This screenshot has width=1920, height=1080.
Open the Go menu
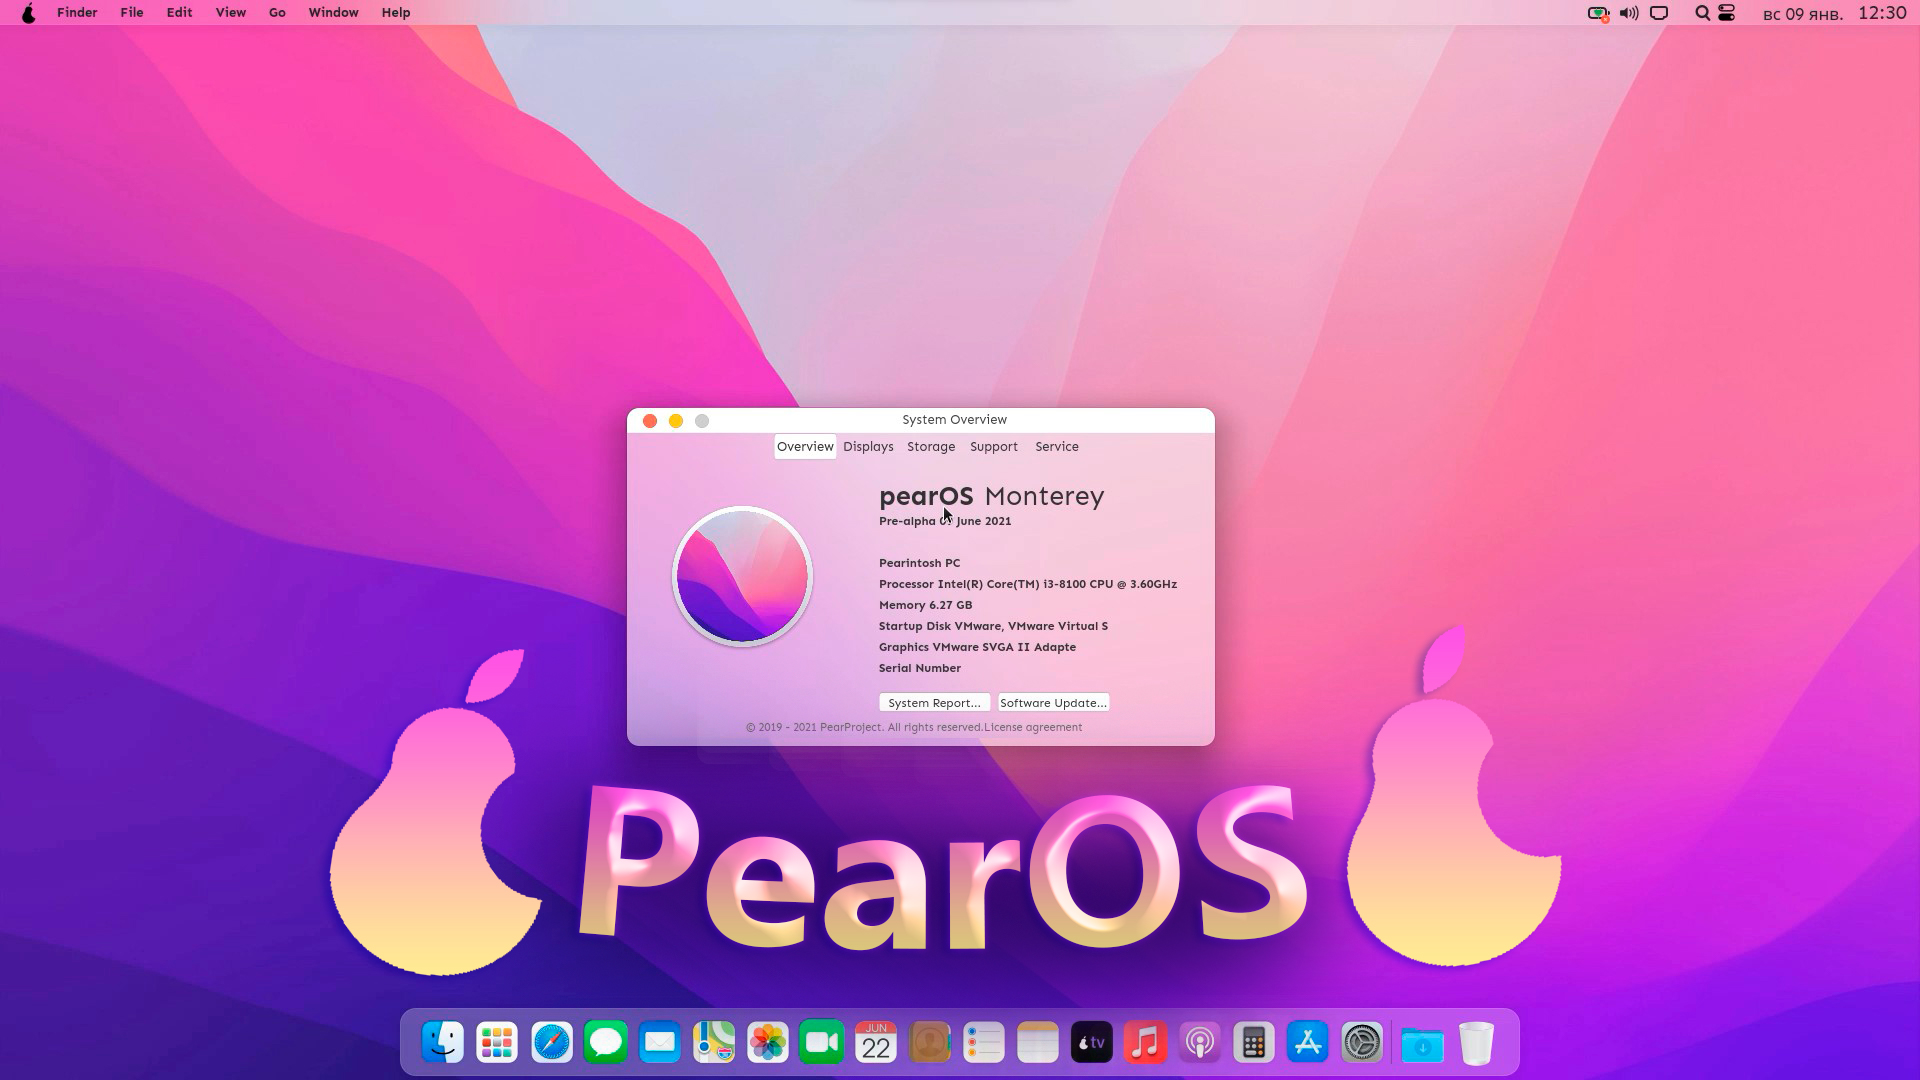coord(277,13)
